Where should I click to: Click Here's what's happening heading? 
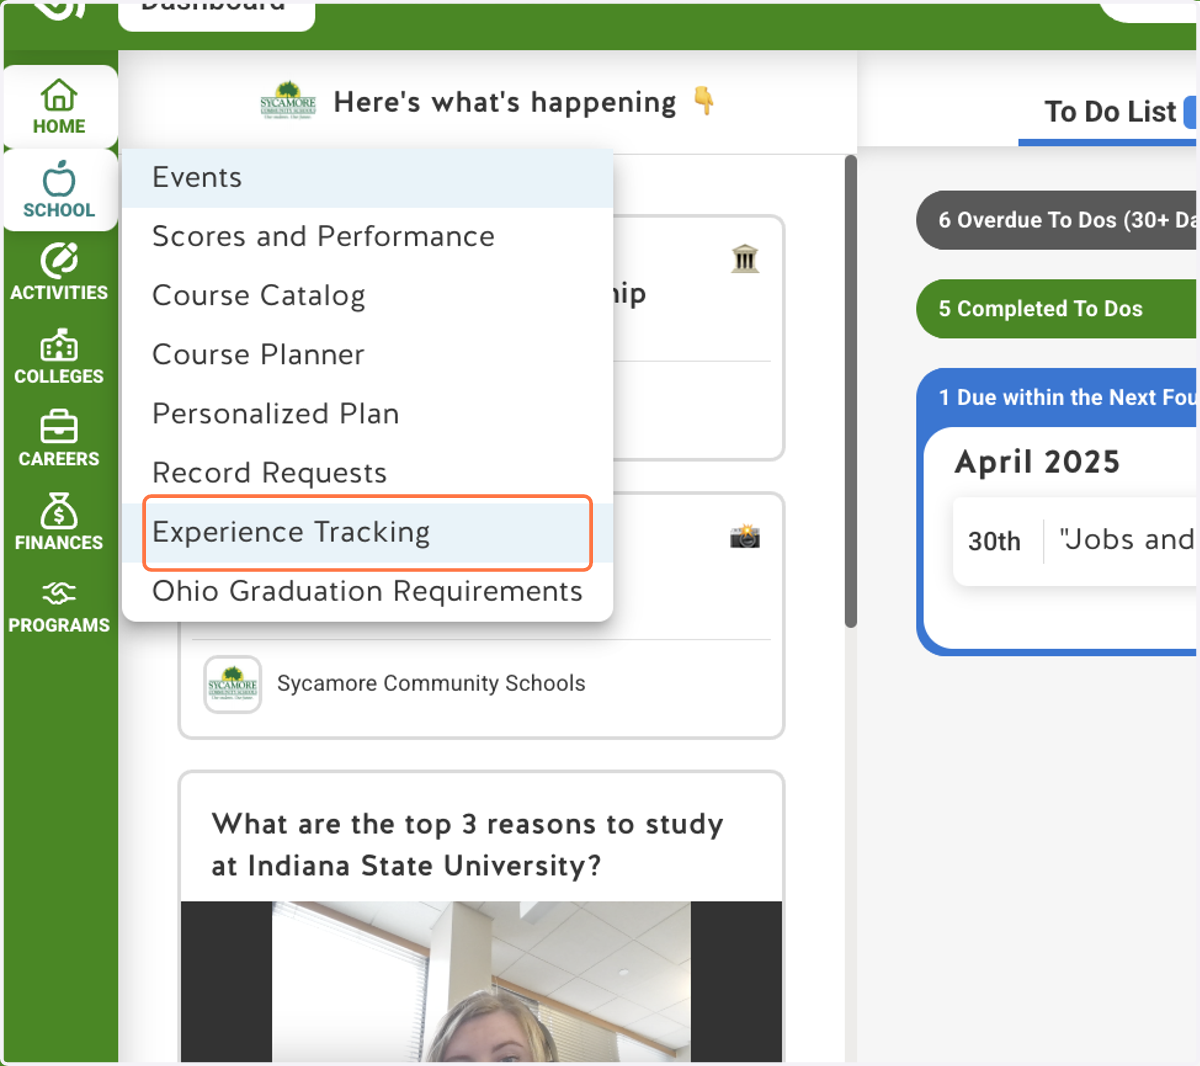coord(505,102)
